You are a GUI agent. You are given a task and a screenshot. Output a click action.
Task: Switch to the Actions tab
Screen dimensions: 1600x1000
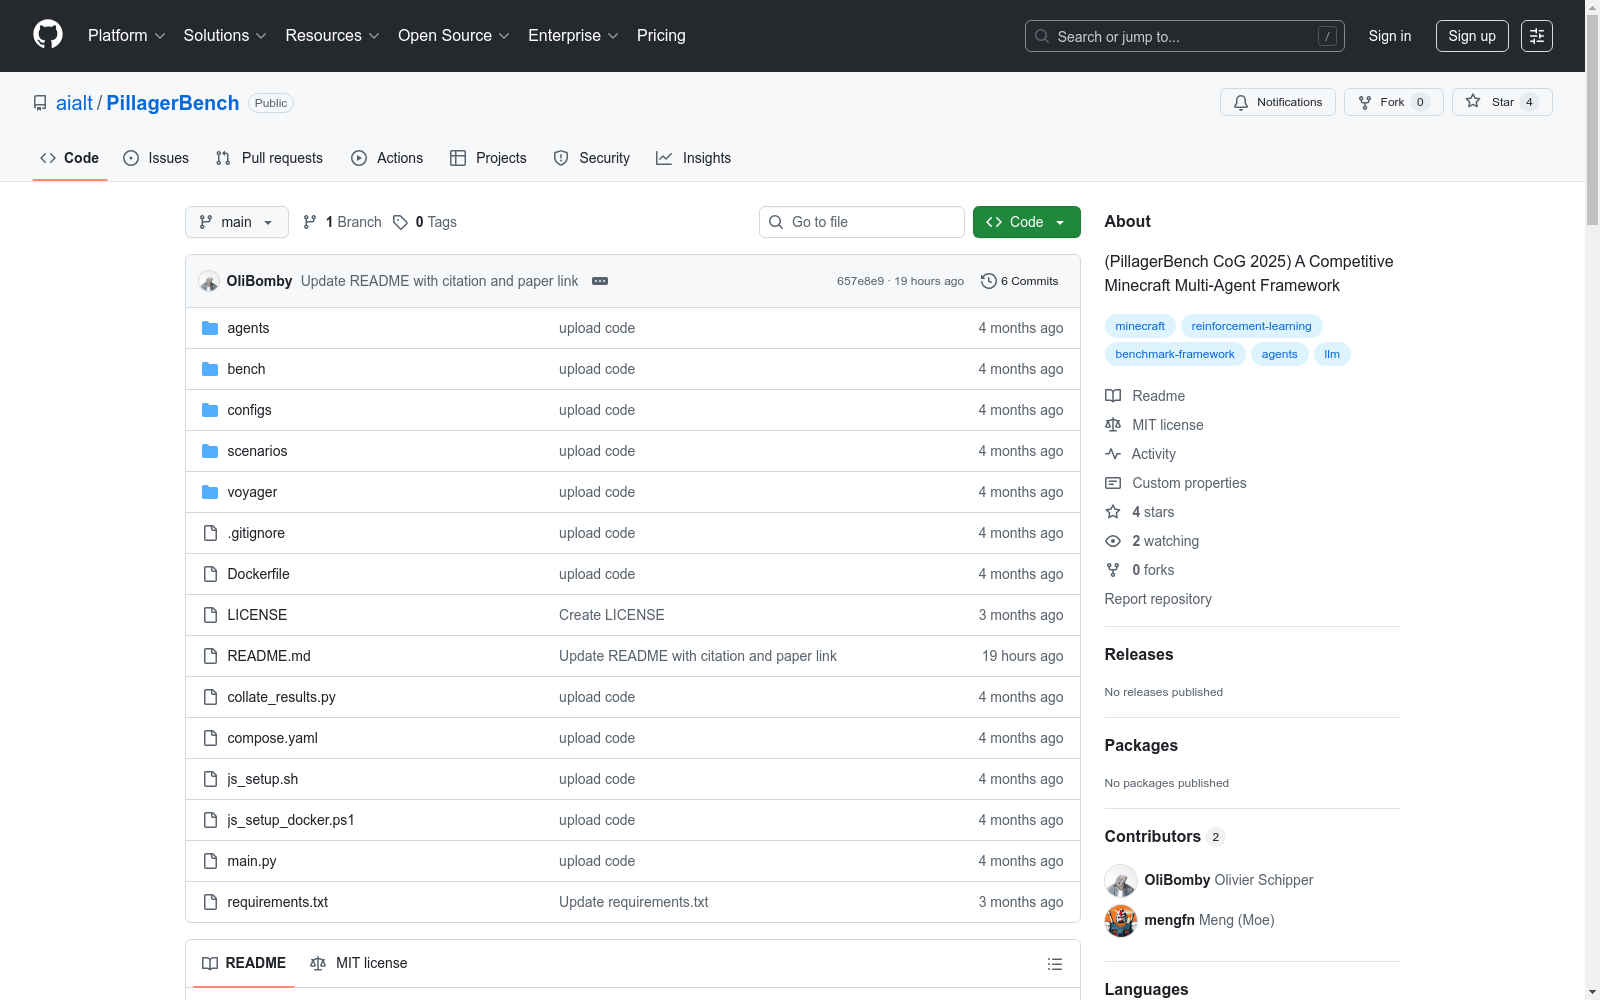[x=387, y=158]
